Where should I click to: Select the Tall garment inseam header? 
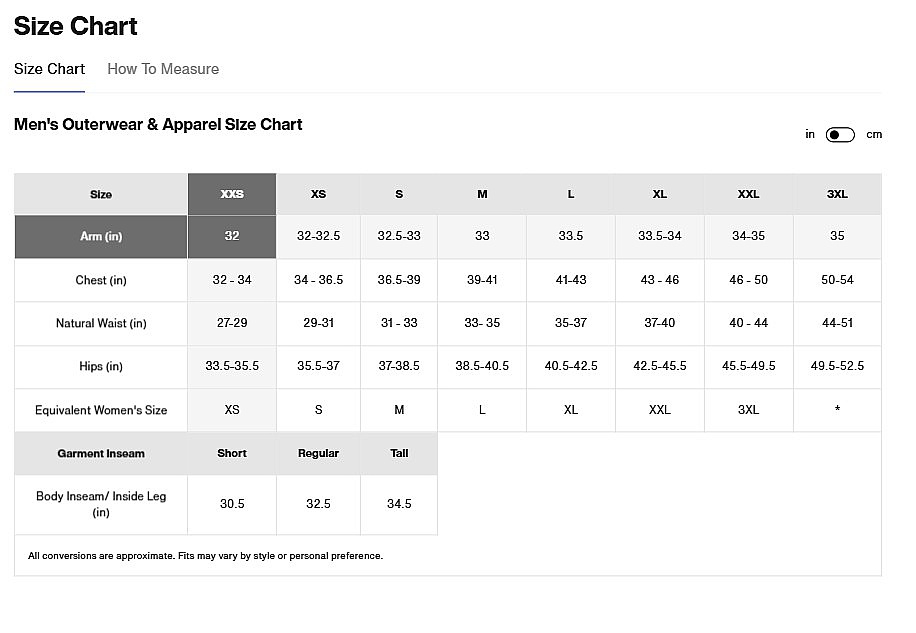coord(399,453)
